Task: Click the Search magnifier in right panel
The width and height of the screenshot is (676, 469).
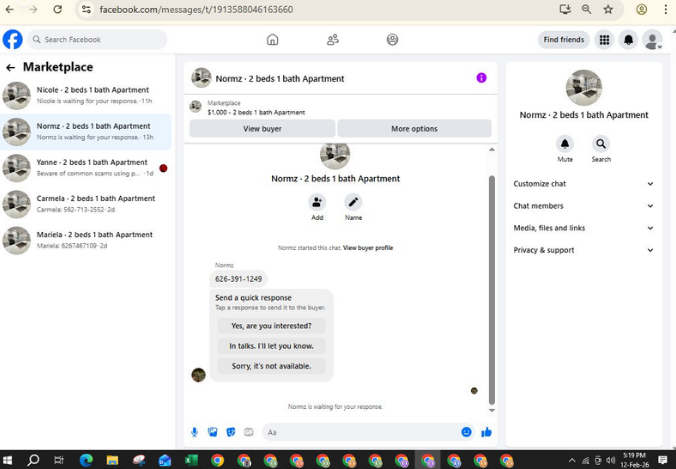Action: [601, 144]
